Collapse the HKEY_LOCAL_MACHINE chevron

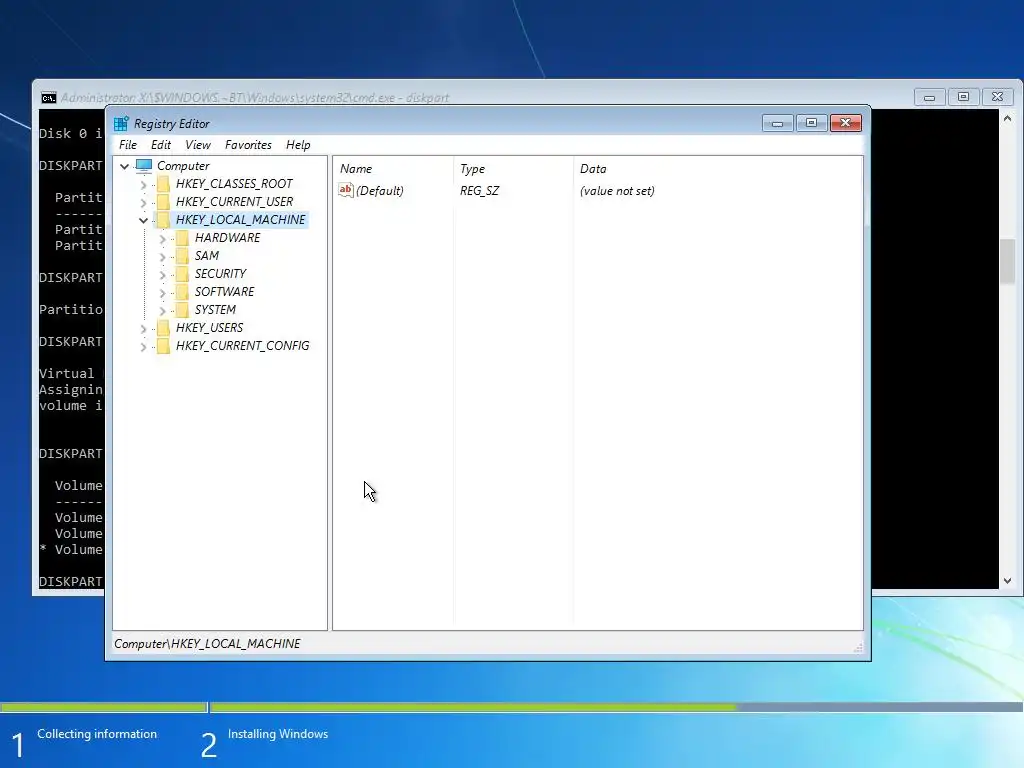coord(143,221)
